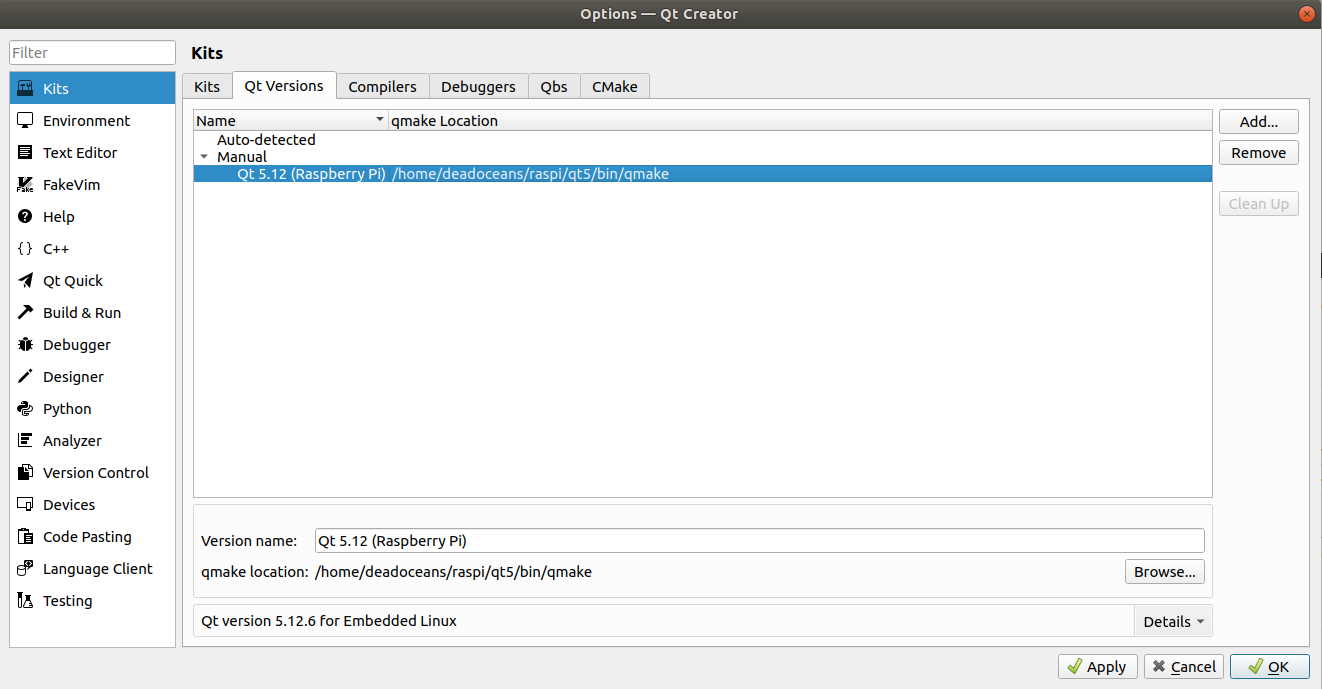
Task: Click the Cancel button
Action: pos(1184,667)
